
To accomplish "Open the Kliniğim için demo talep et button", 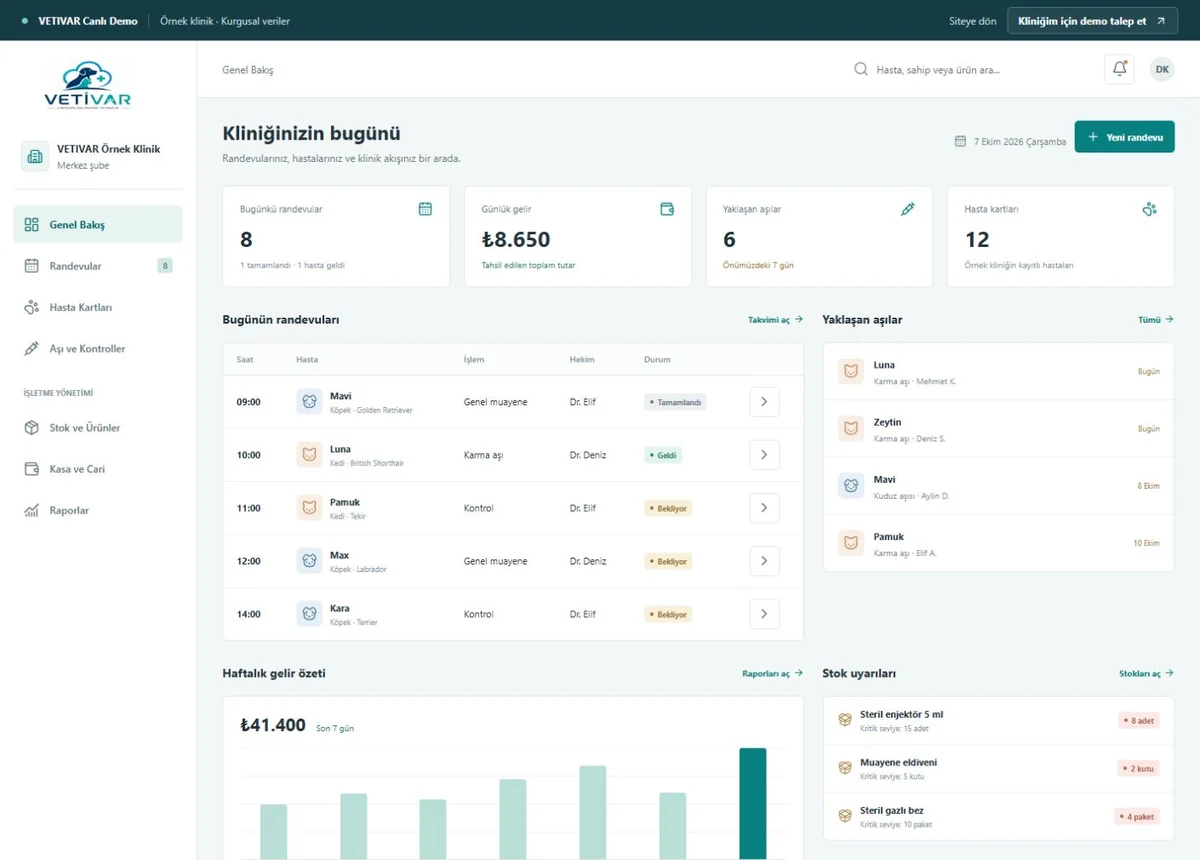I will [x=1092, y=20].
